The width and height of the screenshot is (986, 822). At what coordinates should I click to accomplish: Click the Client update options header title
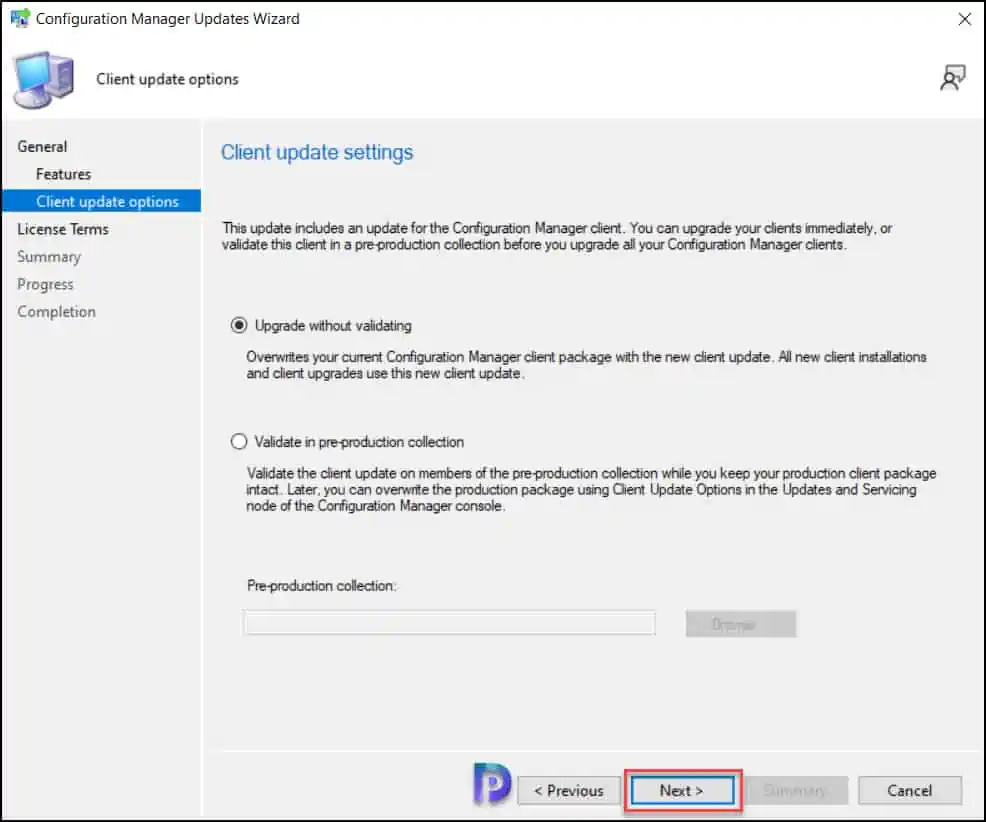(x=167, y=79)
